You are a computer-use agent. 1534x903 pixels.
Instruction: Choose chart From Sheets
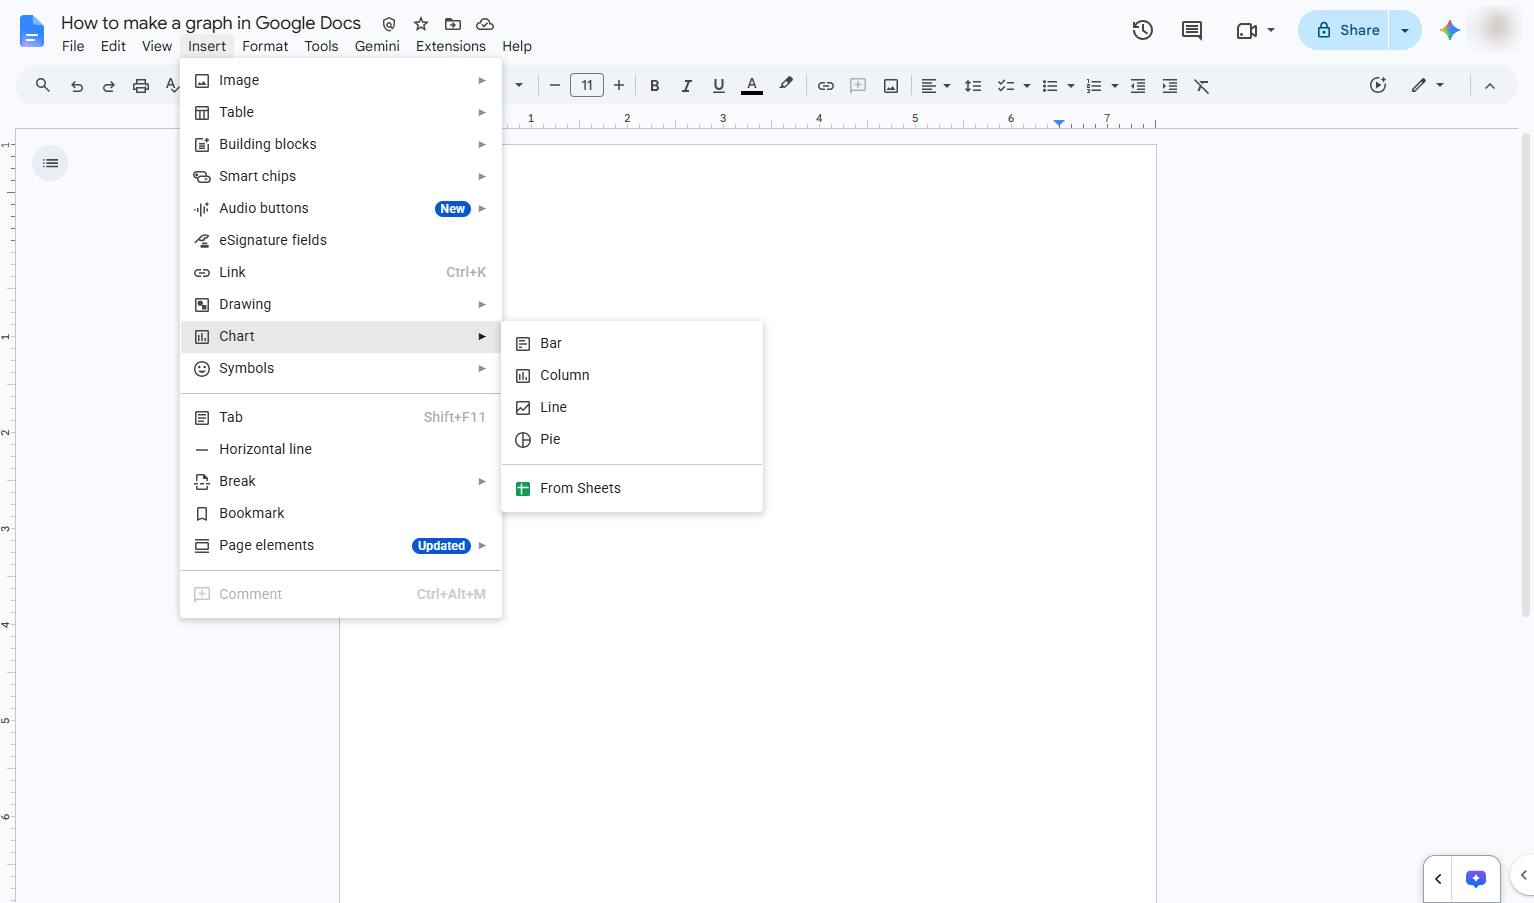[x=632, y=488]
